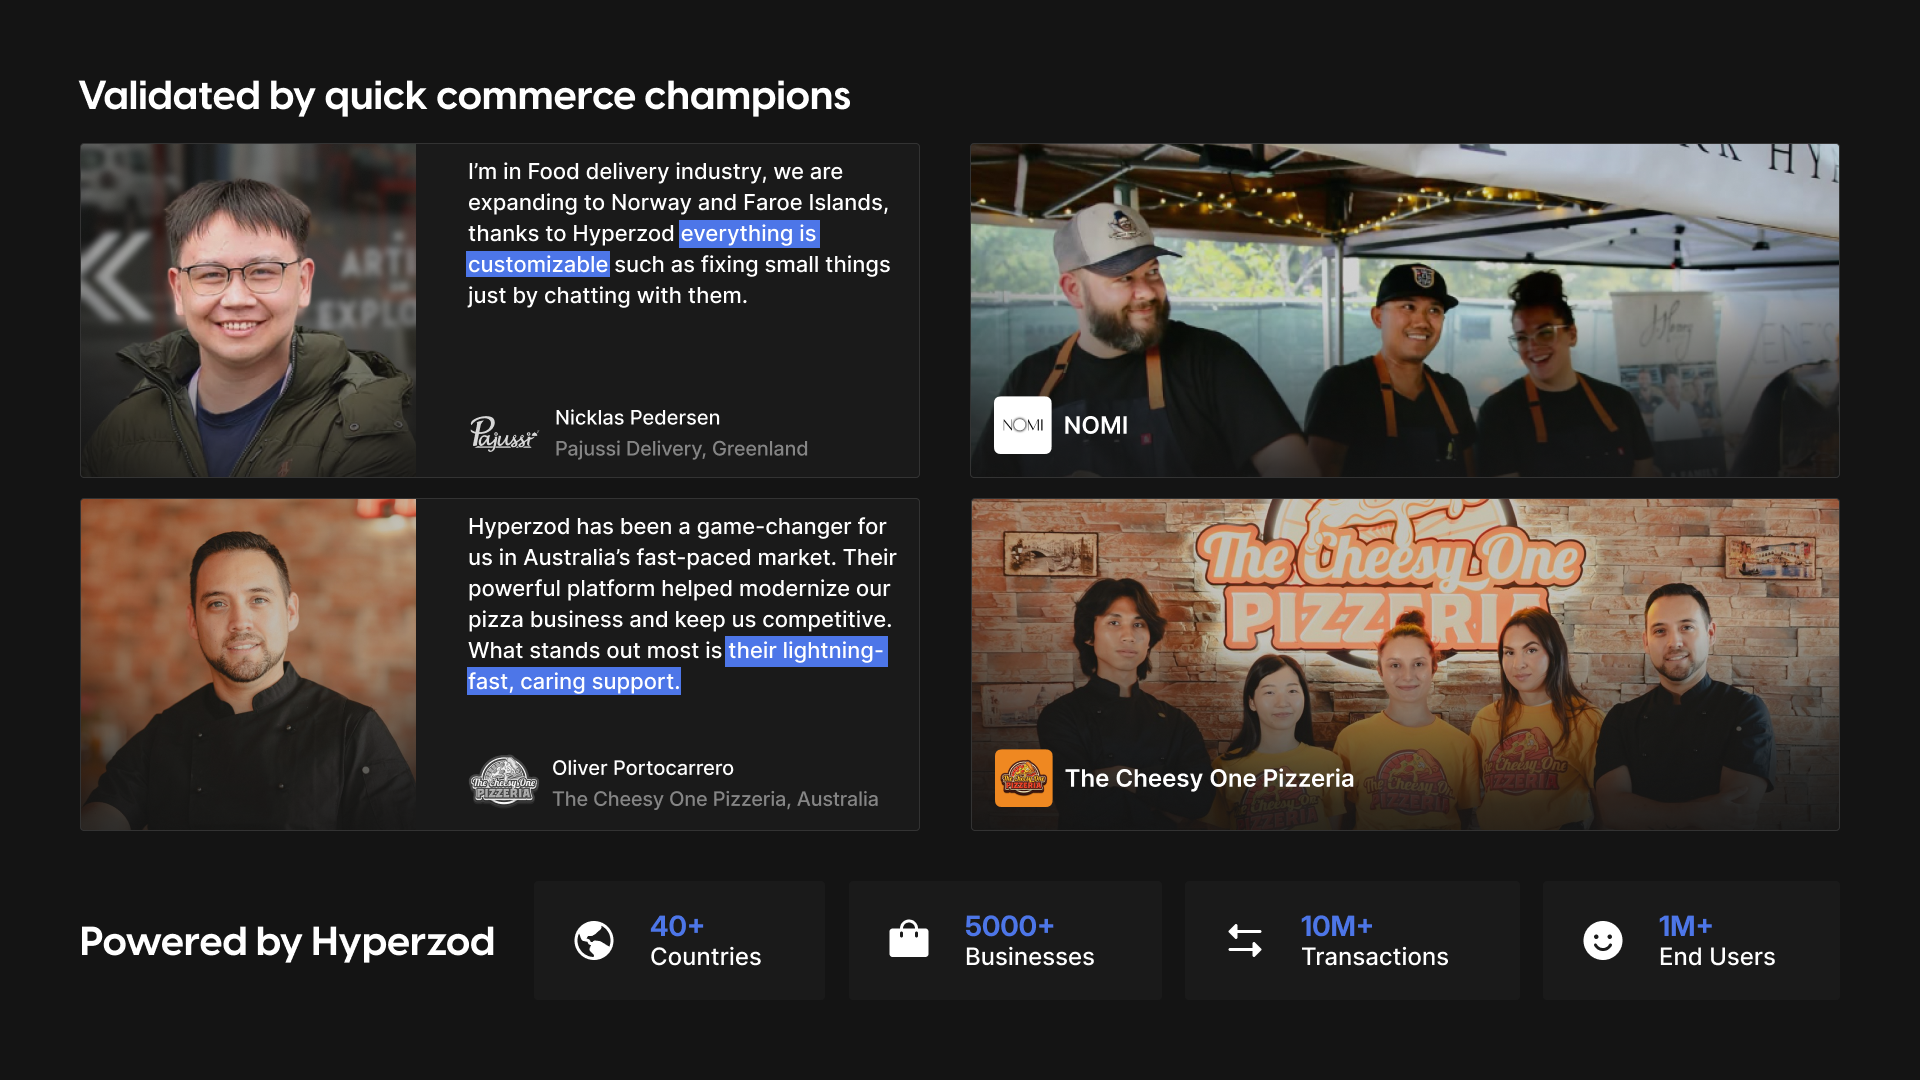
Task: Click the swap arrows icon beside Transactions
Action: coord(1245,940)
